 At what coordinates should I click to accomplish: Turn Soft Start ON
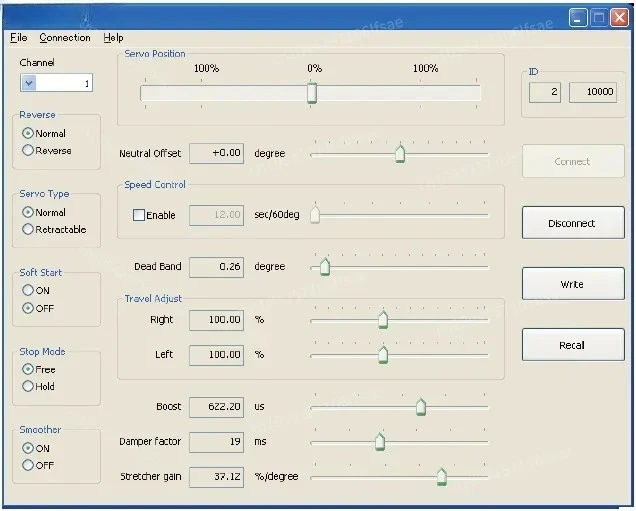click(28, 291)
